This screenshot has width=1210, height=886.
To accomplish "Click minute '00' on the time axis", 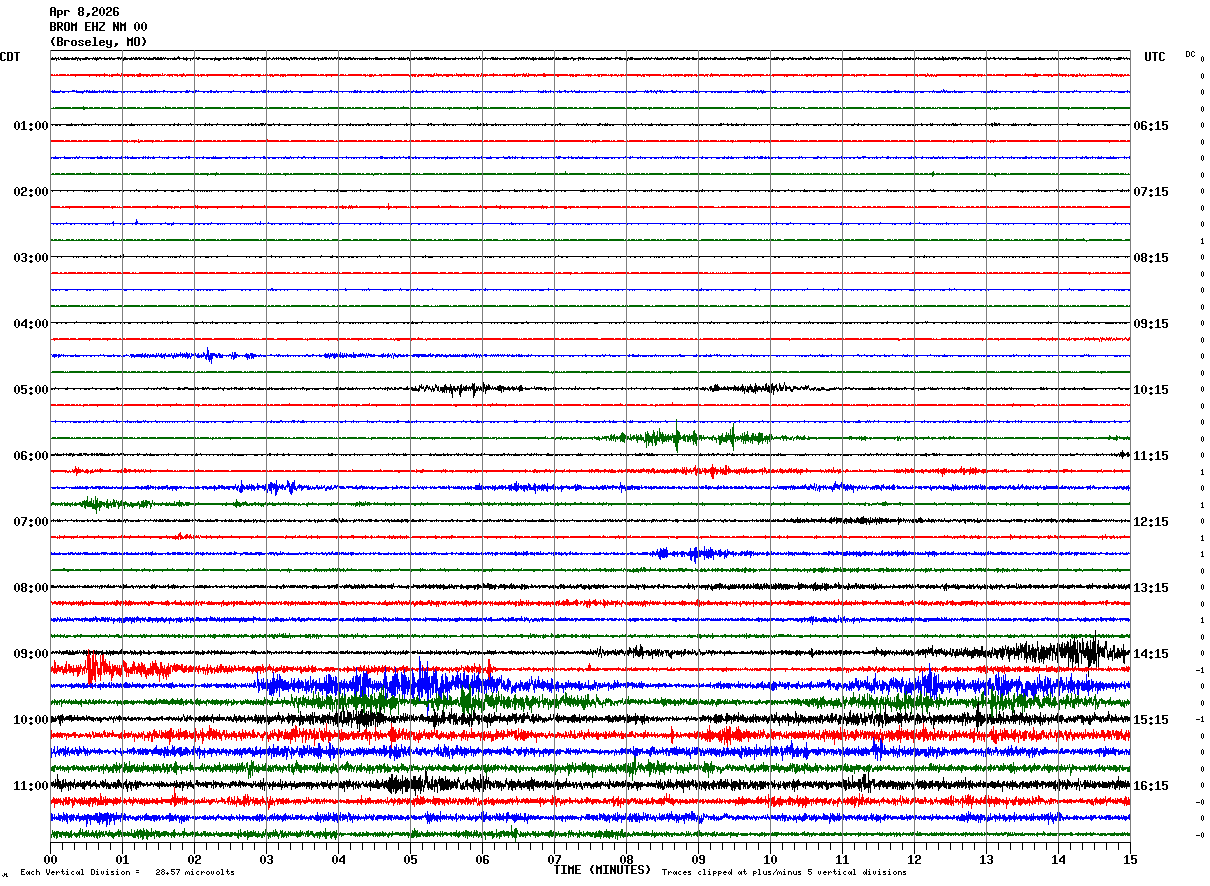I will (x=50, y=859).
